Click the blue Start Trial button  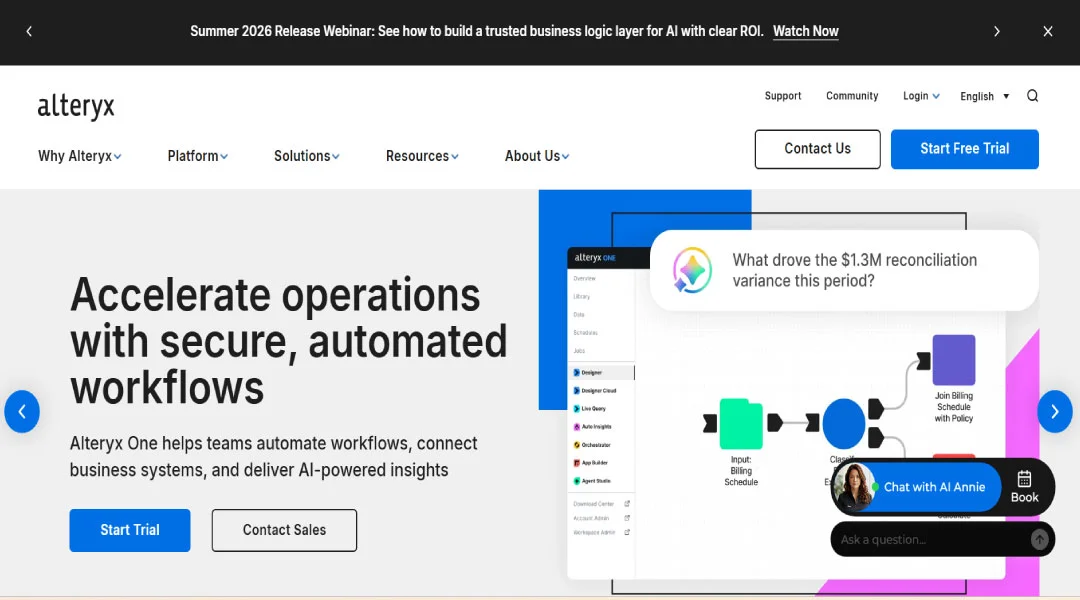[129, 530]
